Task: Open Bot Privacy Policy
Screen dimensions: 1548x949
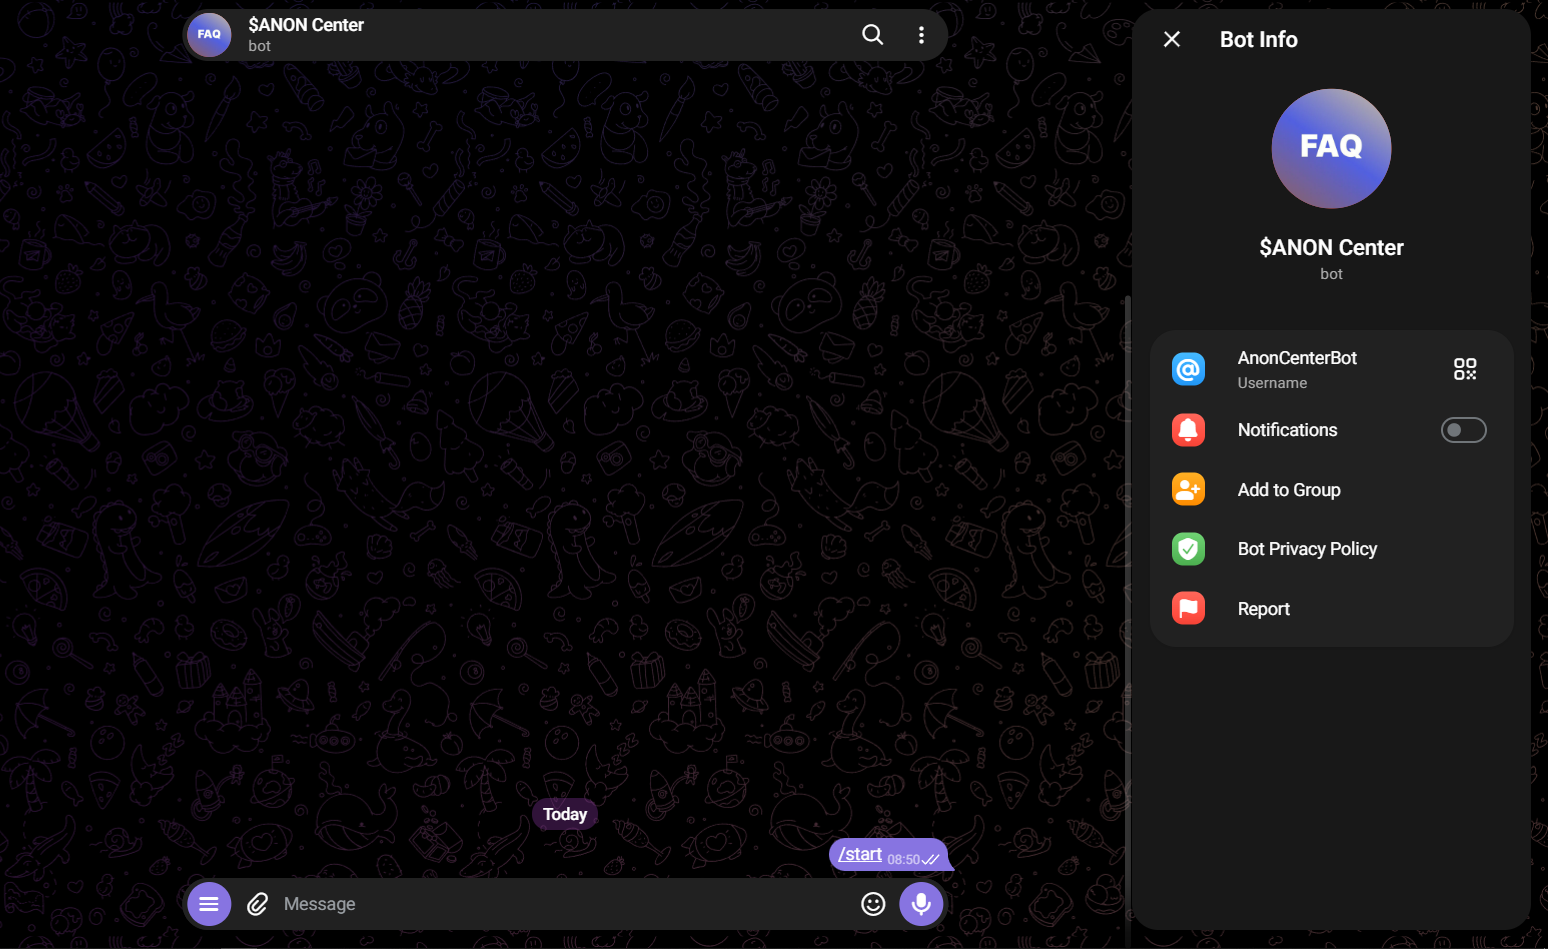Action: click(1331, 549)
